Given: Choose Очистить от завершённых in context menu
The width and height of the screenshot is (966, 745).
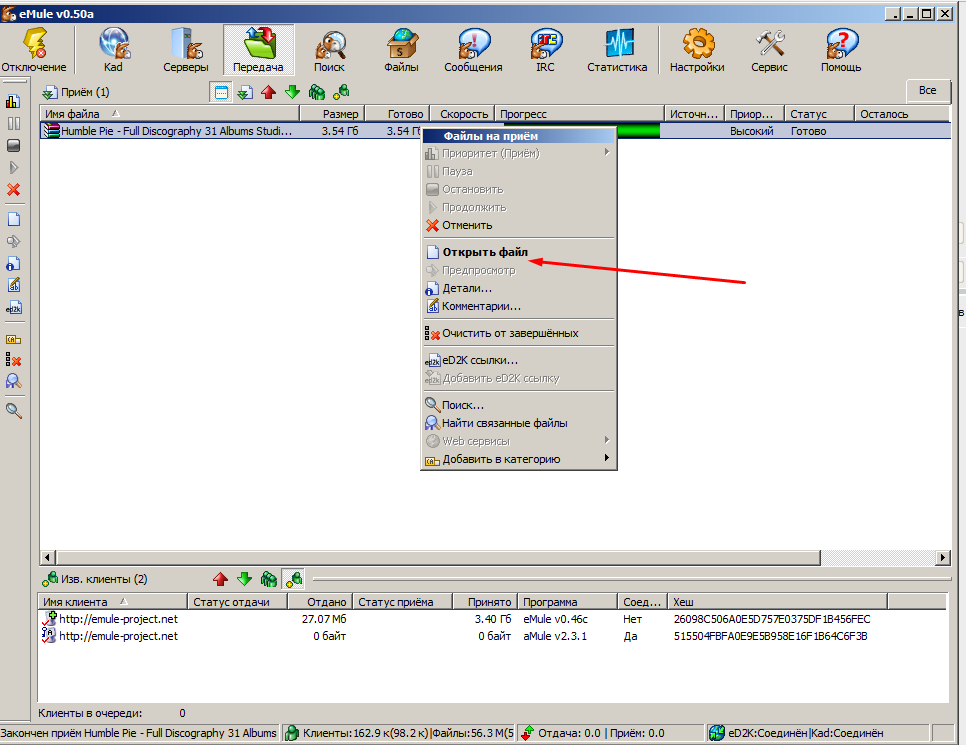Looking at the screenshot, I should pos(519,333).
